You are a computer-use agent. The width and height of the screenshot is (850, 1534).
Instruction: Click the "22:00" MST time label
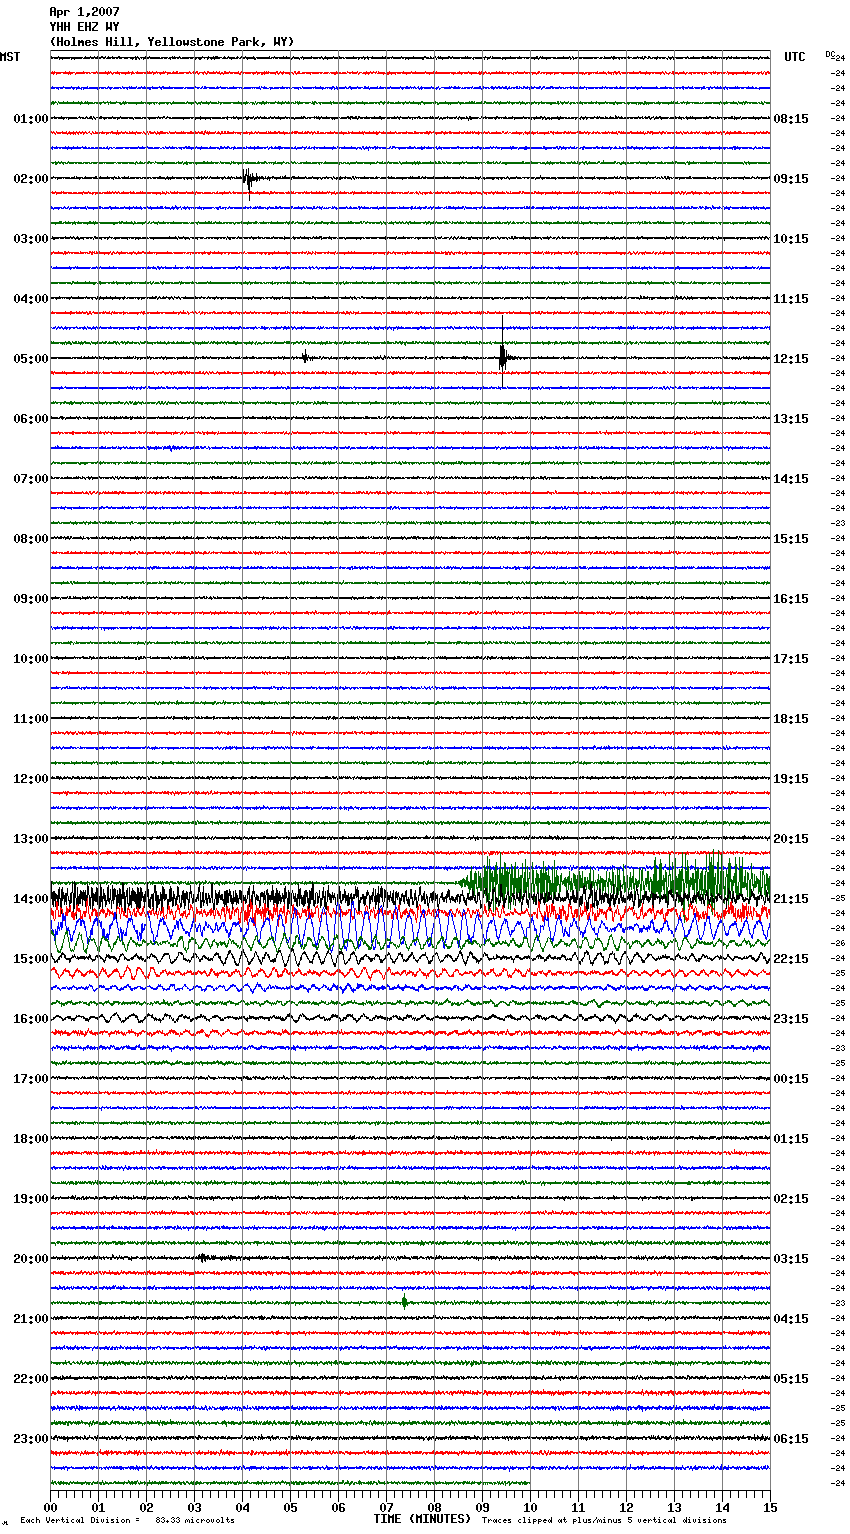click(31, 1379)
